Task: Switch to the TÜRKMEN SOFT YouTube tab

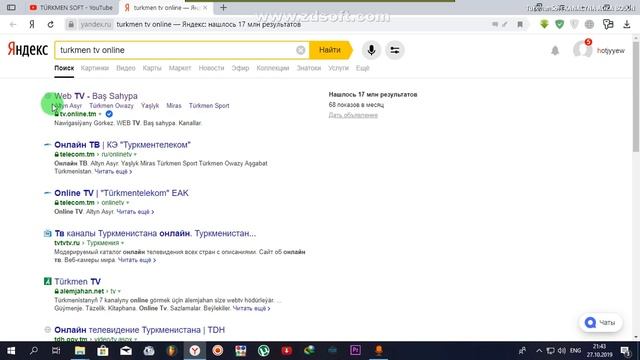Action: coord(71,7)
